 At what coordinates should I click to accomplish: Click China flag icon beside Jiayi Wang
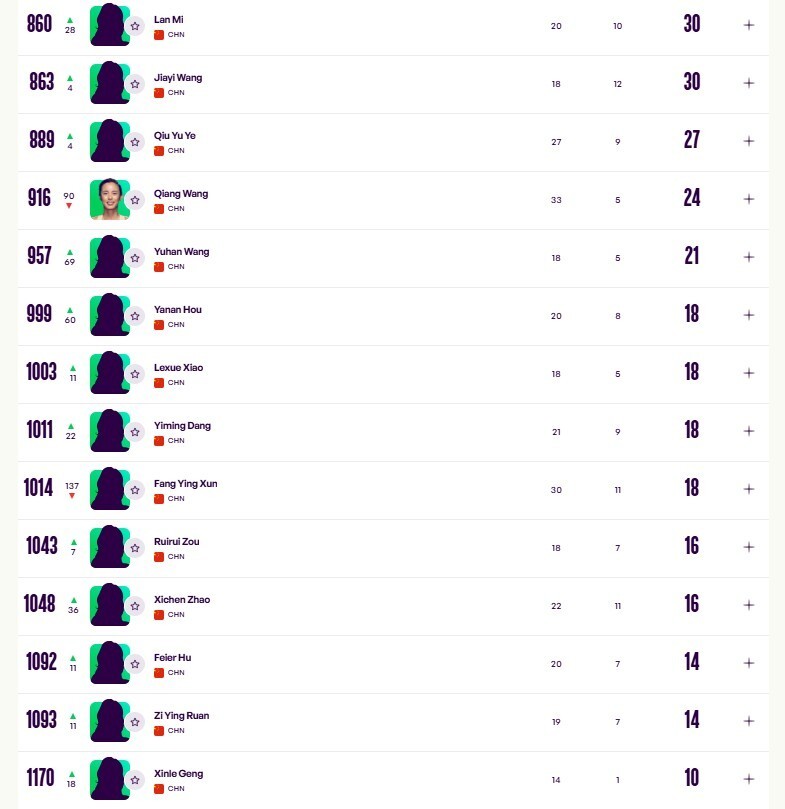(159, 93)
